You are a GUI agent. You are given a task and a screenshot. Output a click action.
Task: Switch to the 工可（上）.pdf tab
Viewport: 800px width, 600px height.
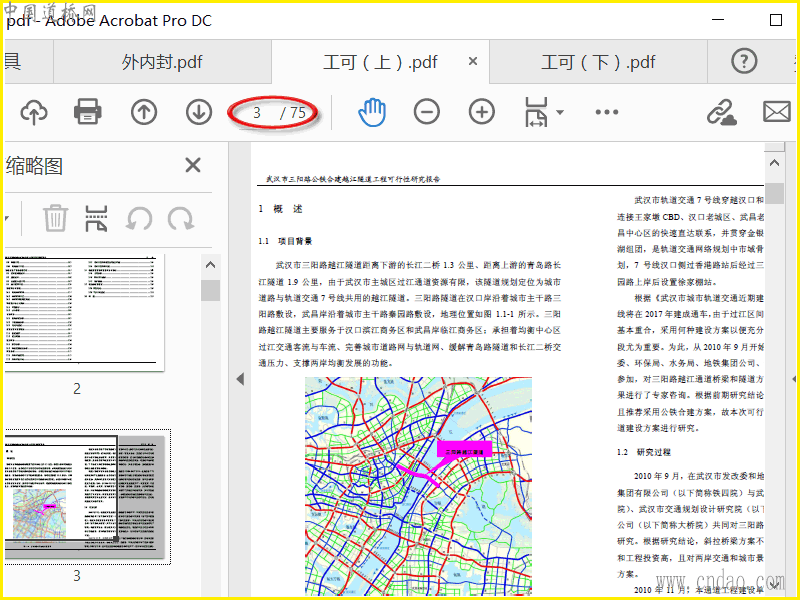click(380, 62)
